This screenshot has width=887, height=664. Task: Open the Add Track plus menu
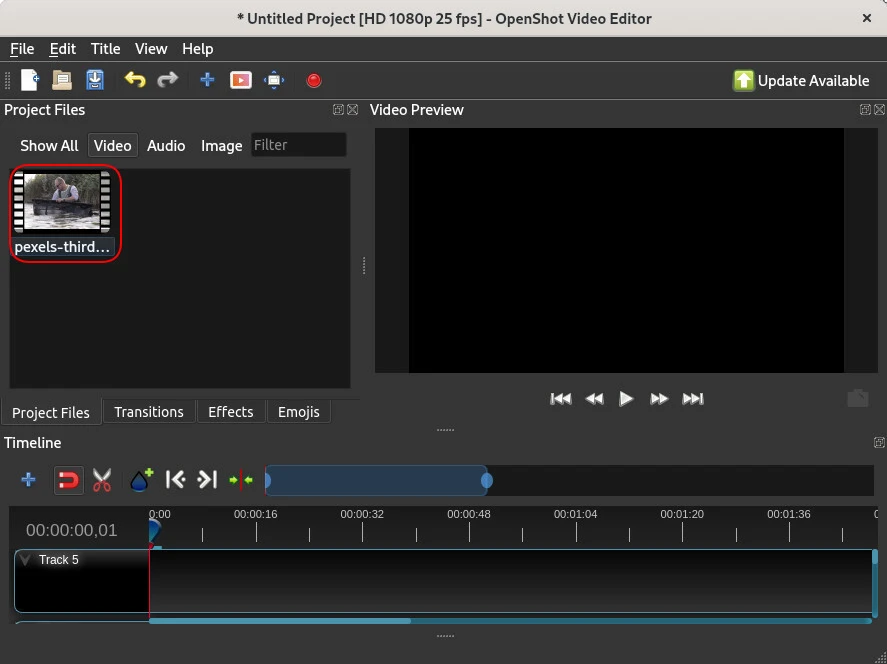tap(28, 480)
